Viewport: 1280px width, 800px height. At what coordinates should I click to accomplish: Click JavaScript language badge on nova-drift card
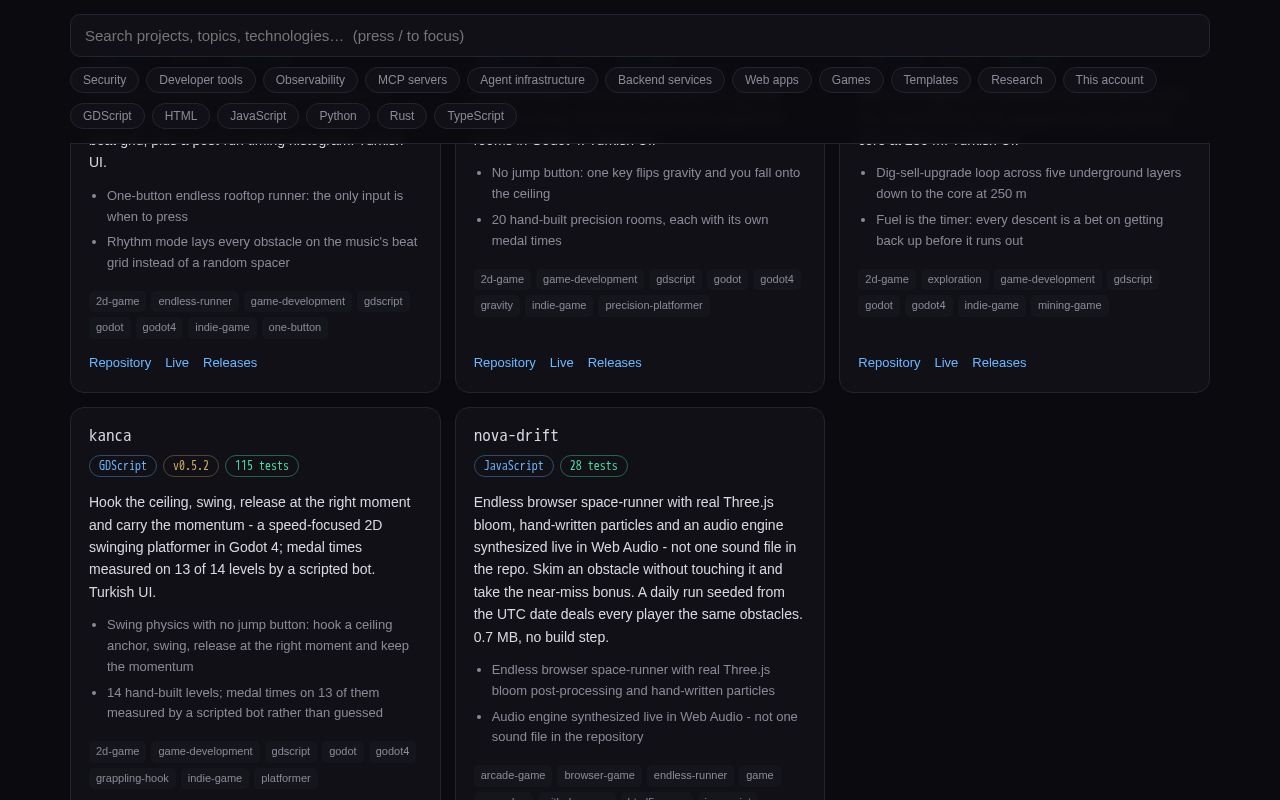click(x=514, y=466)
